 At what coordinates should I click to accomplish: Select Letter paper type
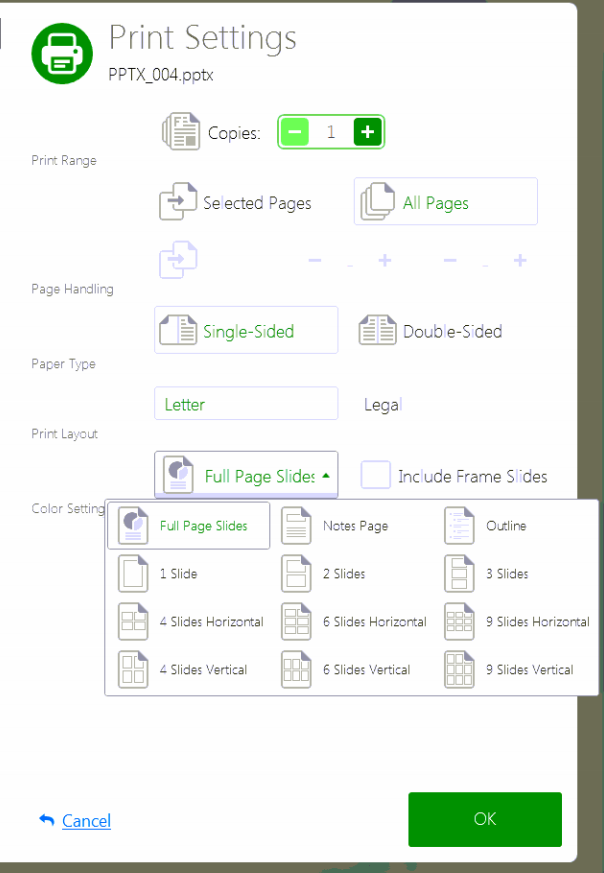[x=246, y=403]
